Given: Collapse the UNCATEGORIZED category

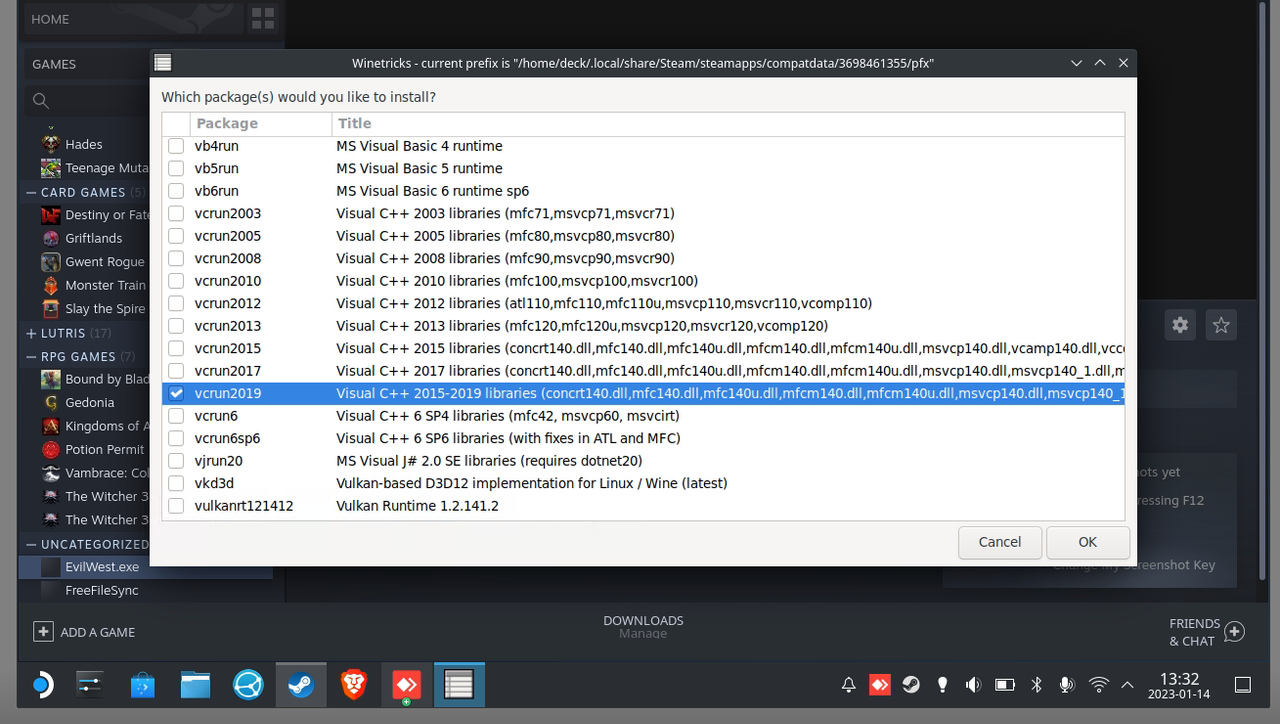Looking at the screenshot, I should [31, 544].
